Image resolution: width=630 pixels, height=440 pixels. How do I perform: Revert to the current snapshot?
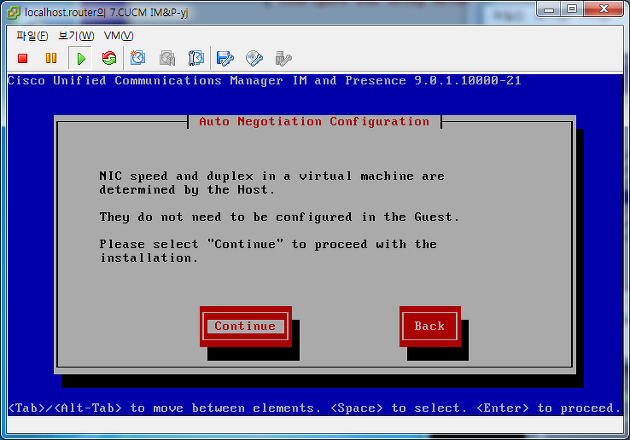[x=167, y=58]
